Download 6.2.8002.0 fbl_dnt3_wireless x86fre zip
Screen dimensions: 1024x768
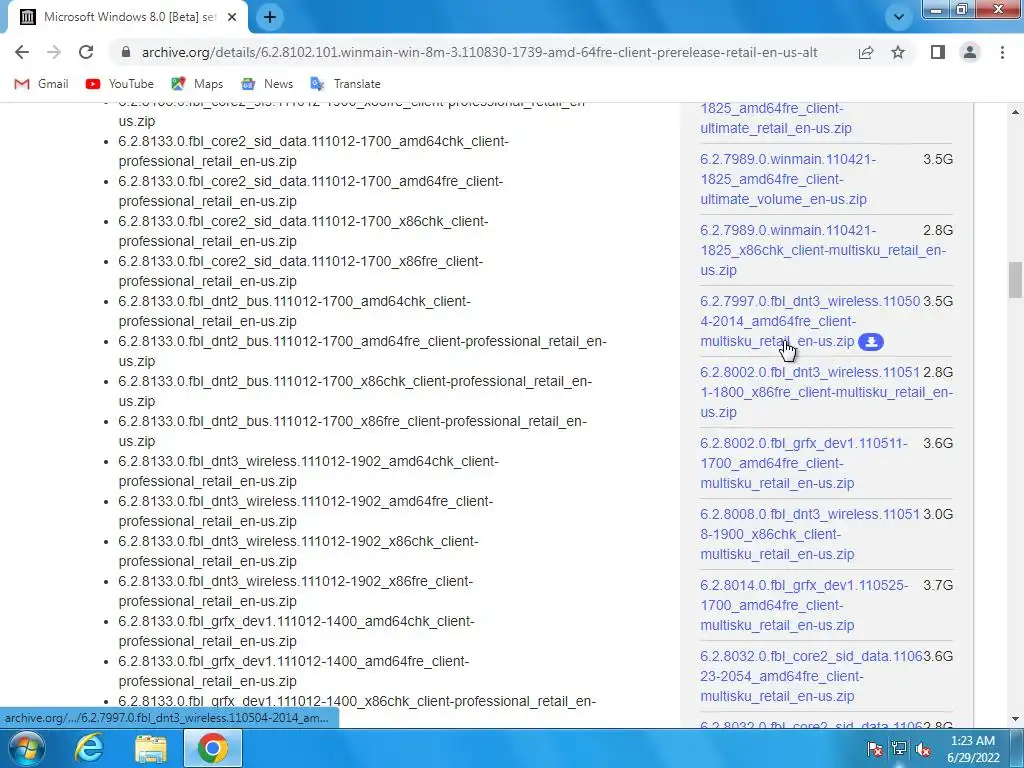pos(826,392)
